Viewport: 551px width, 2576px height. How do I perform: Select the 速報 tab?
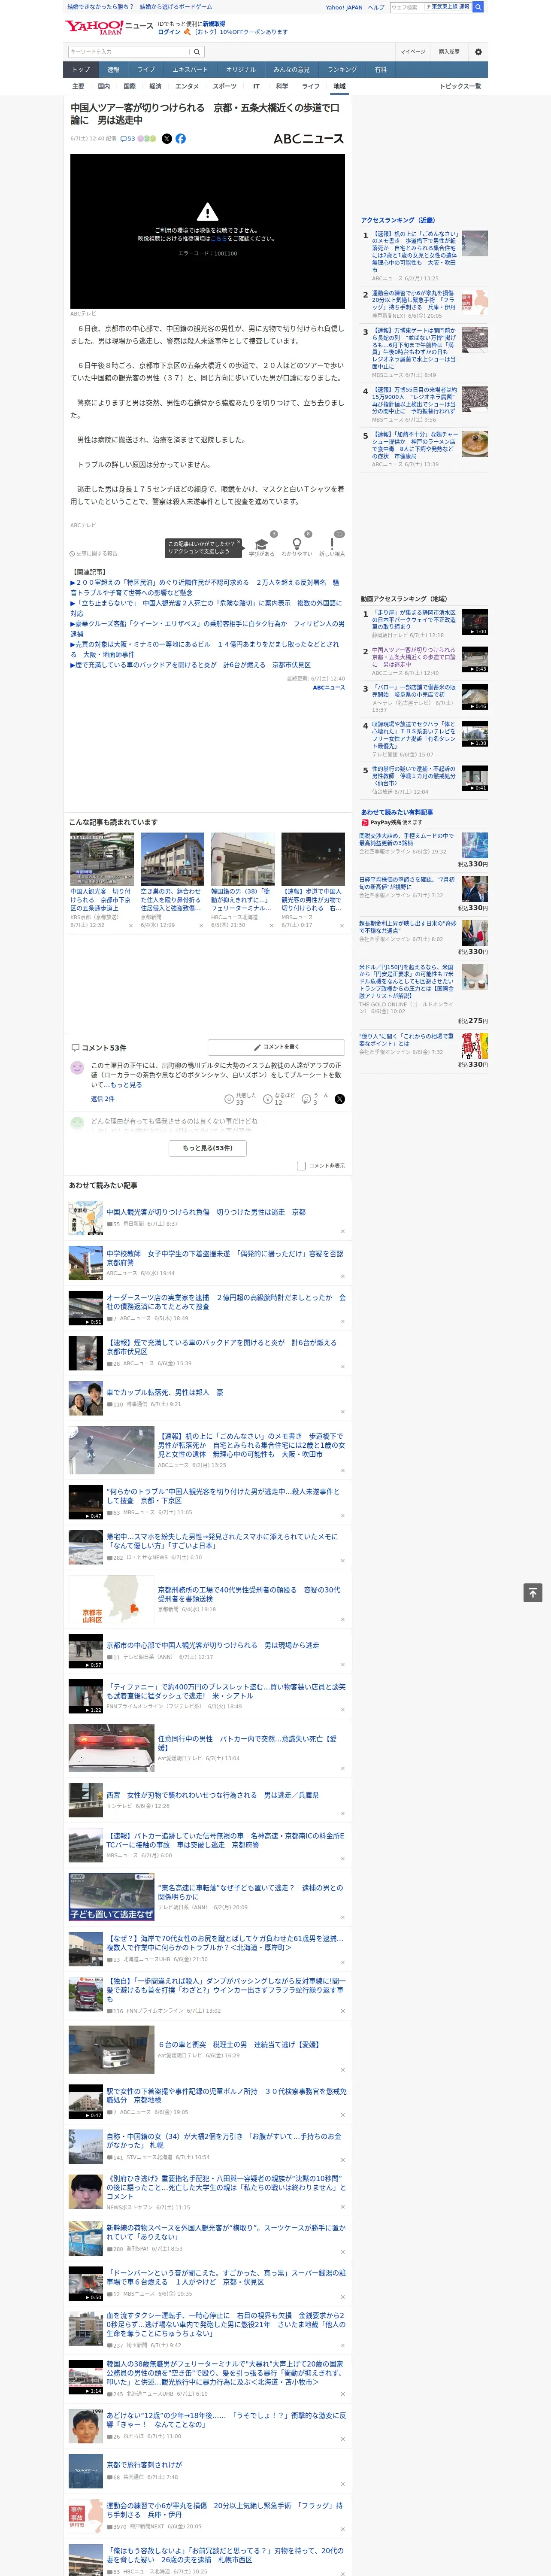click(113, 70)
